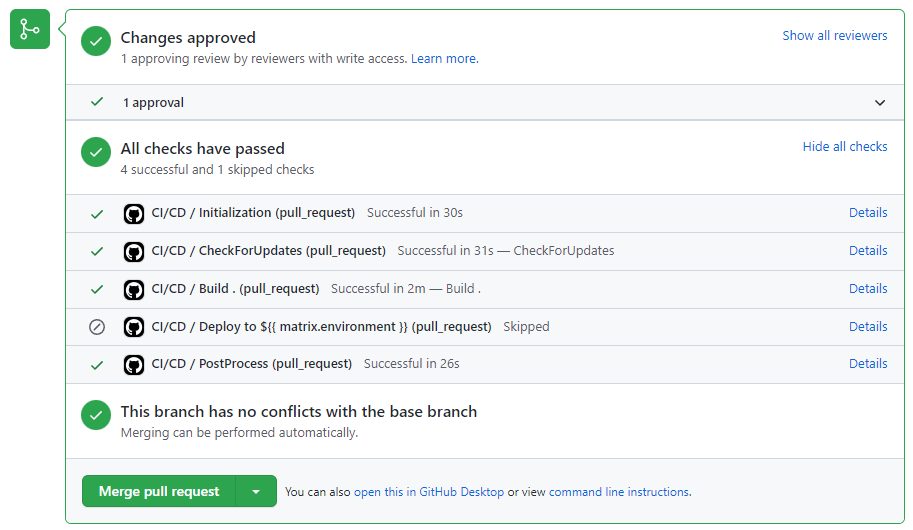Viewport: 913px width, 530px height.
Task: Click the no conflicts green check circle
Action: click(96, 415)
